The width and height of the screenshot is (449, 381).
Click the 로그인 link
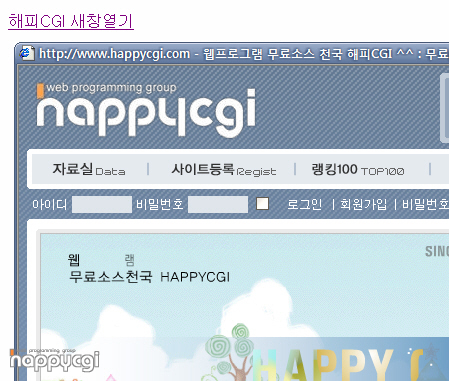coord(304,204)
